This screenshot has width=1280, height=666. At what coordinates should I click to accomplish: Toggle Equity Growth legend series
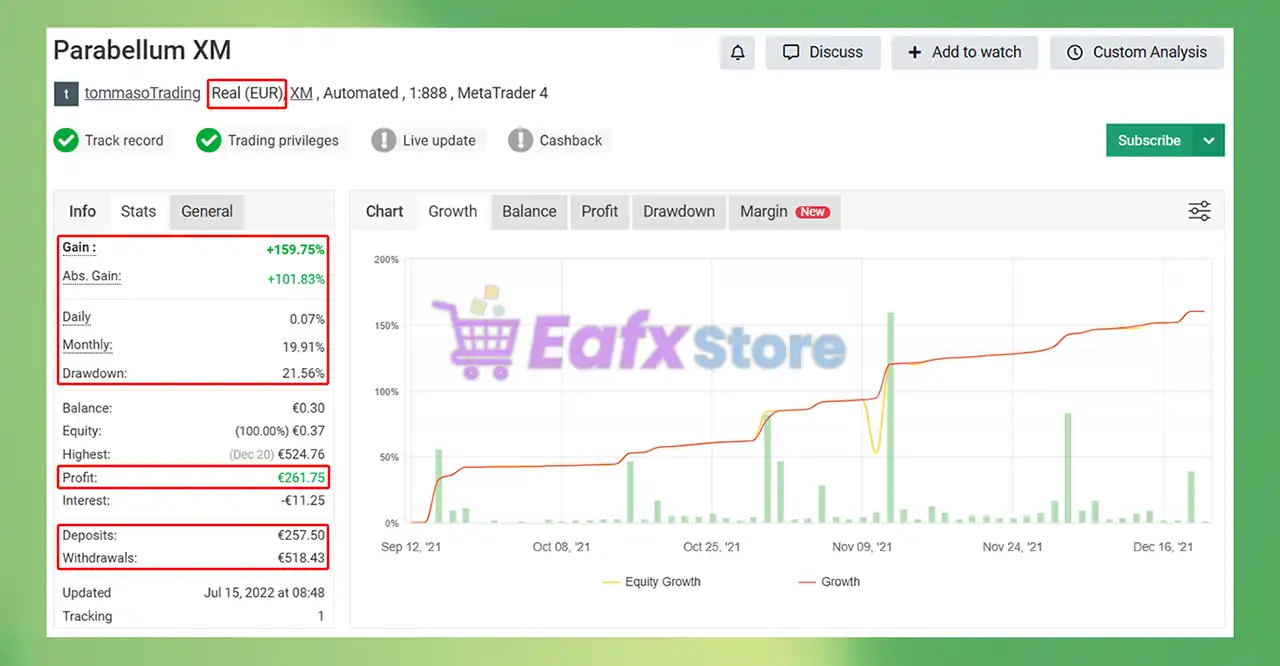(x=651, y=582)
